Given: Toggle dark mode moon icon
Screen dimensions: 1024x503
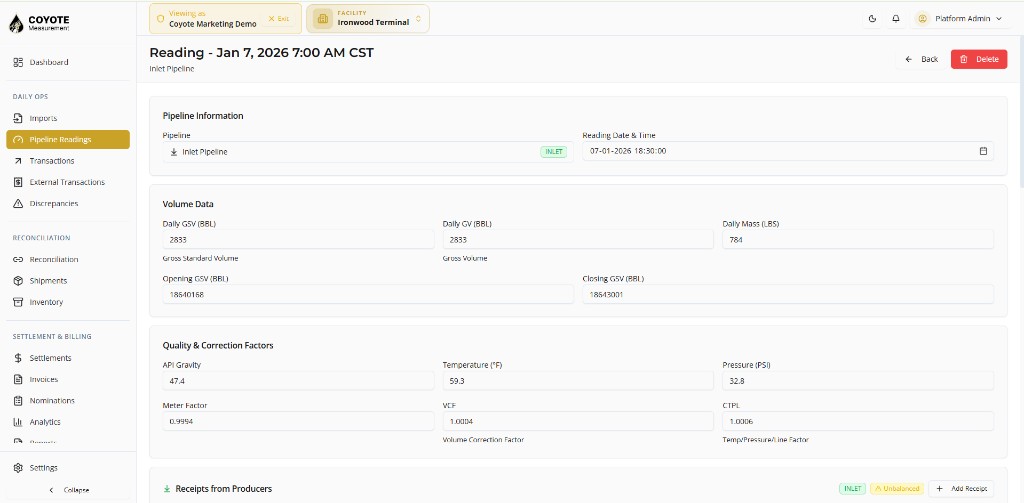Looking at the screenshot, I should 872,19.
